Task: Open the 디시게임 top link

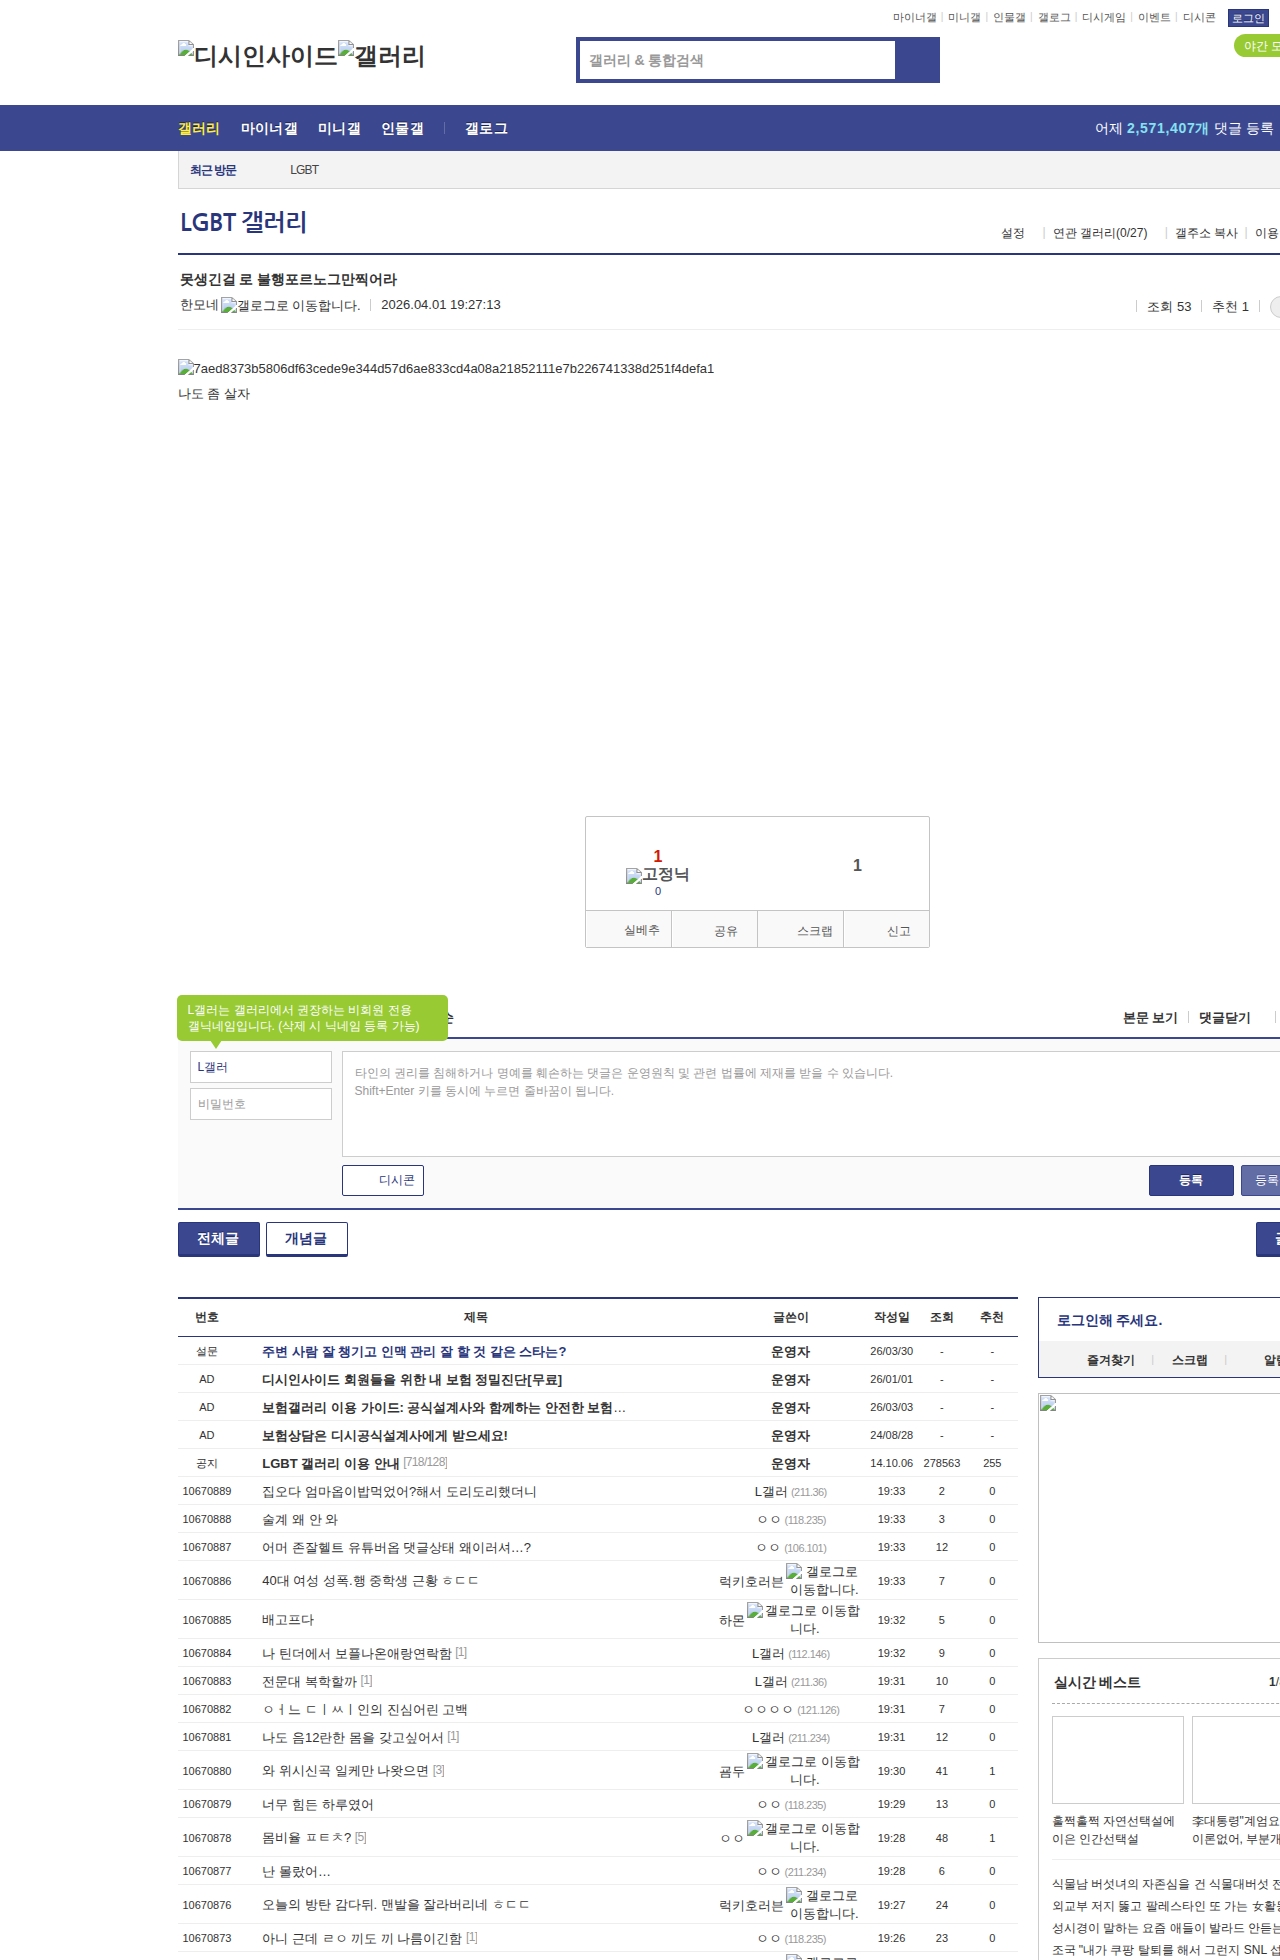Action: tap(1104, 18)
